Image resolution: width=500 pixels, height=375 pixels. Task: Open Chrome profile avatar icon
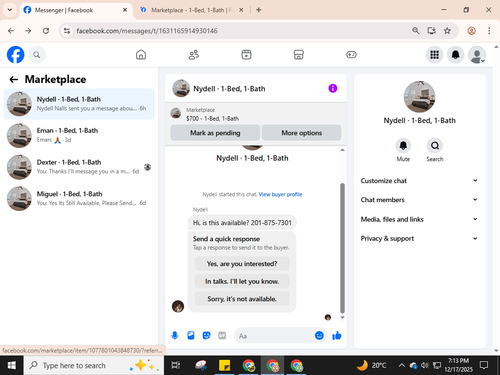coord(472,31)
